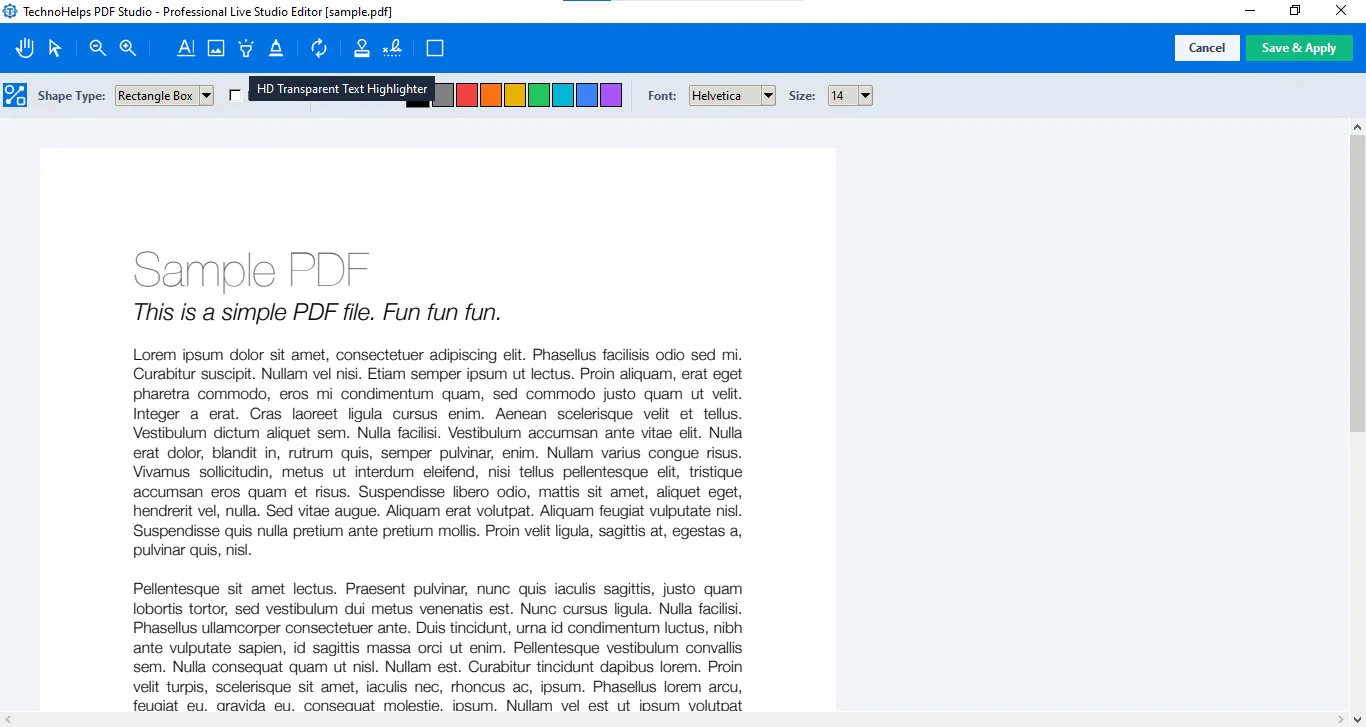Click the marker tip with underline icon
This screenshot has height=727, width=1366.
point(276,48)
